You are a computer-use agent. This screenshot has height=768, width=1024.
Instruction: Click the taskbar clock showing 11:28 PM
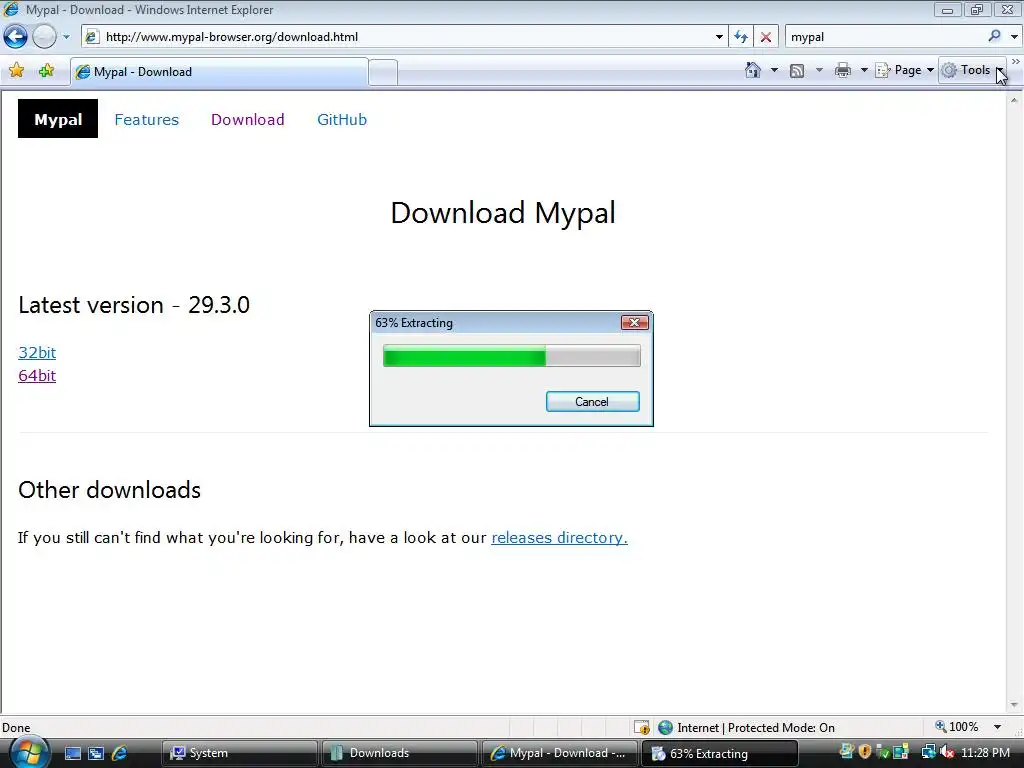click(985, 752)
